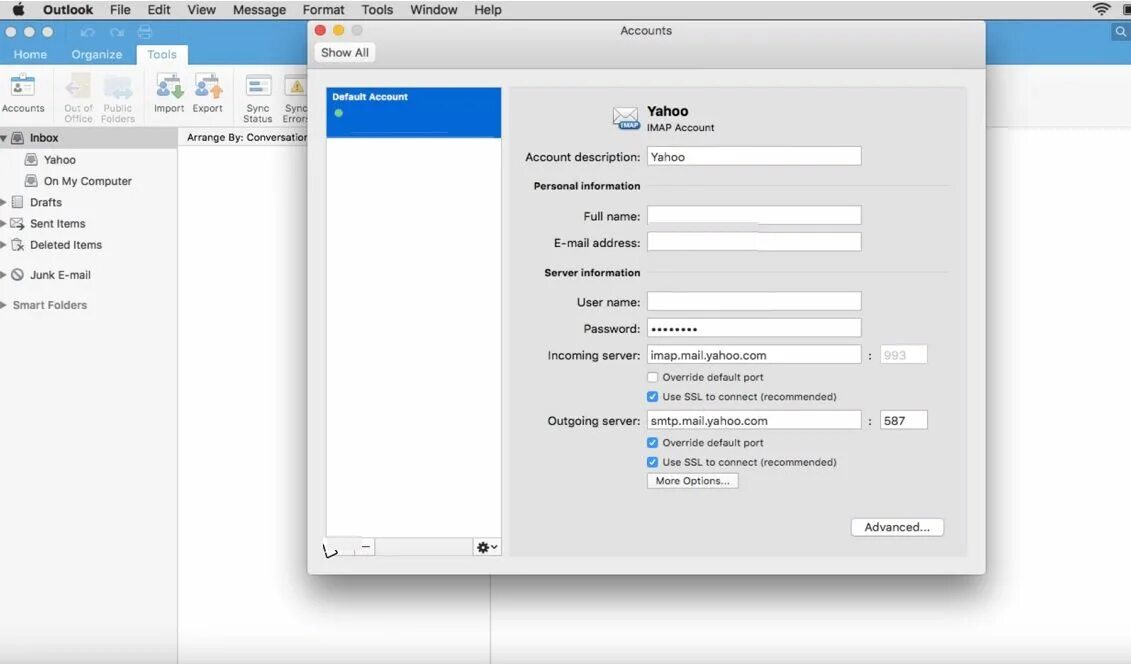Select the Default Account entry
The image size is (1131, 664).
413,112
